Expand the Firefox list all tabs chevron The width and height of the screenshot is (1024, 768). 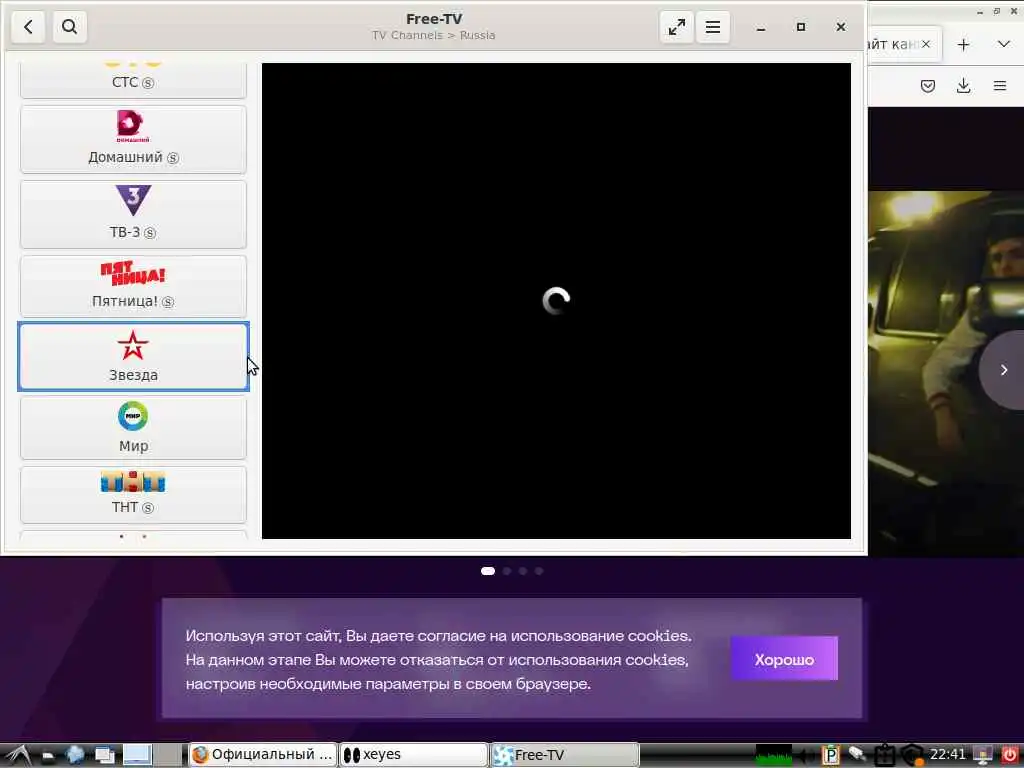pyautogui.click(x=1004, y=44)
